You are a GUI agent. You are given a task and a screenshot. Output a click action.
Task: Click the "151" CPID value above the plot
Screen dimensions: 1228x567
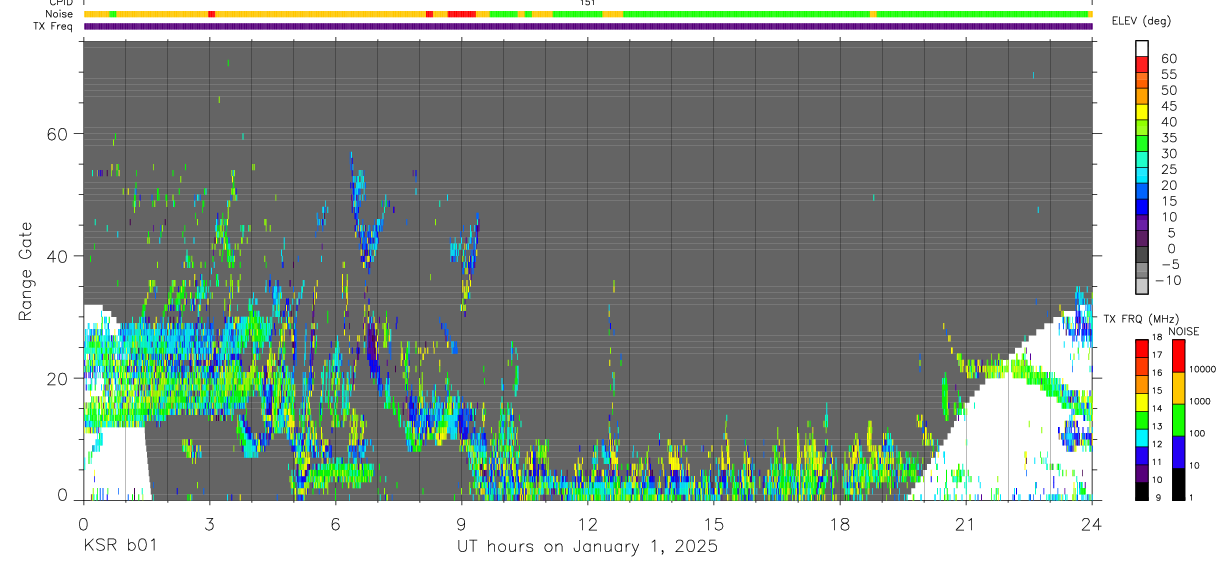588,3
